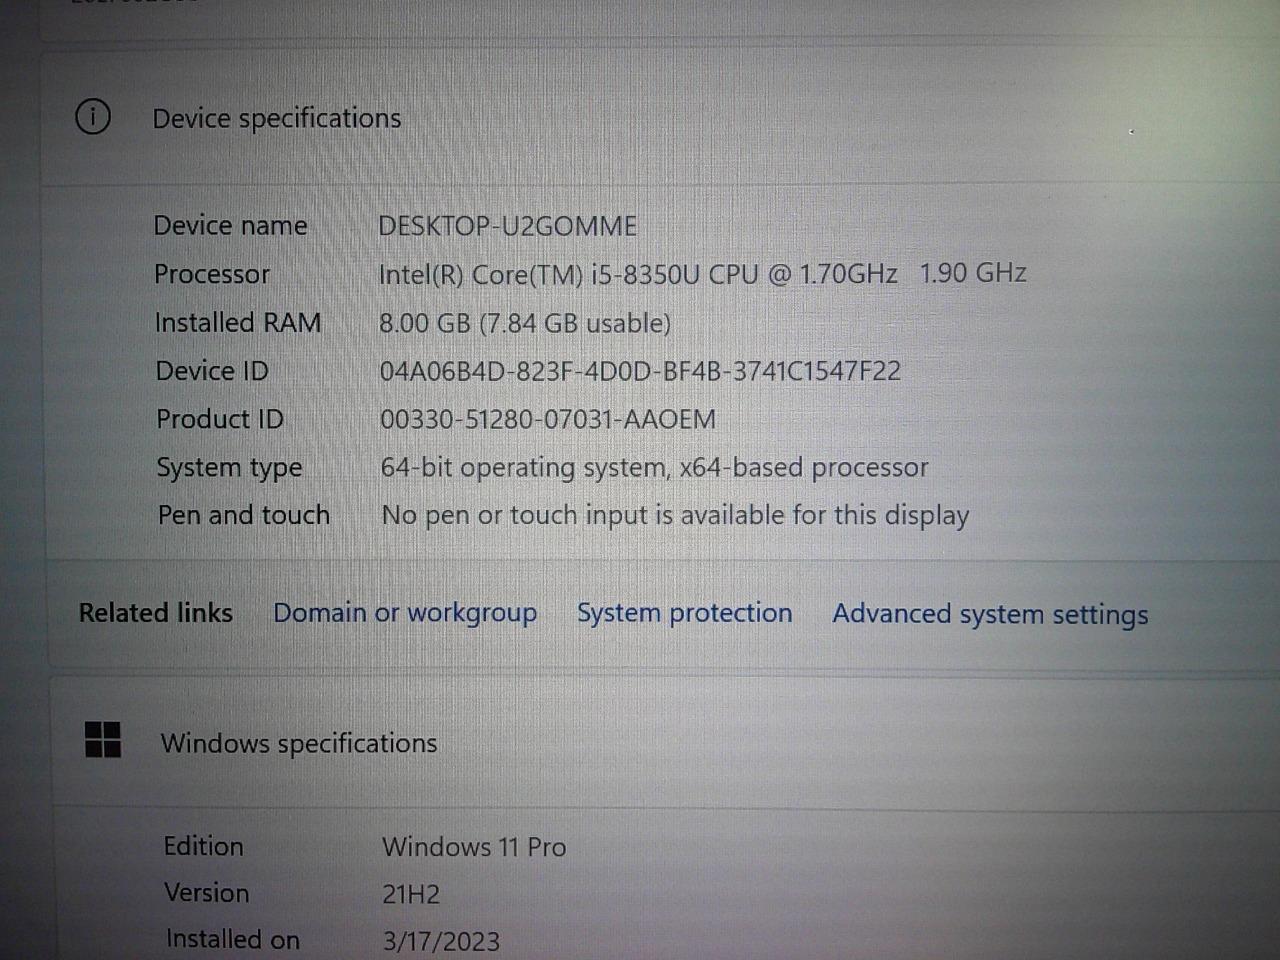Screen dimensions: 1280x960
Task: Click the Windows logo icon beside Windows specifications
Action: tap(103, 740)
